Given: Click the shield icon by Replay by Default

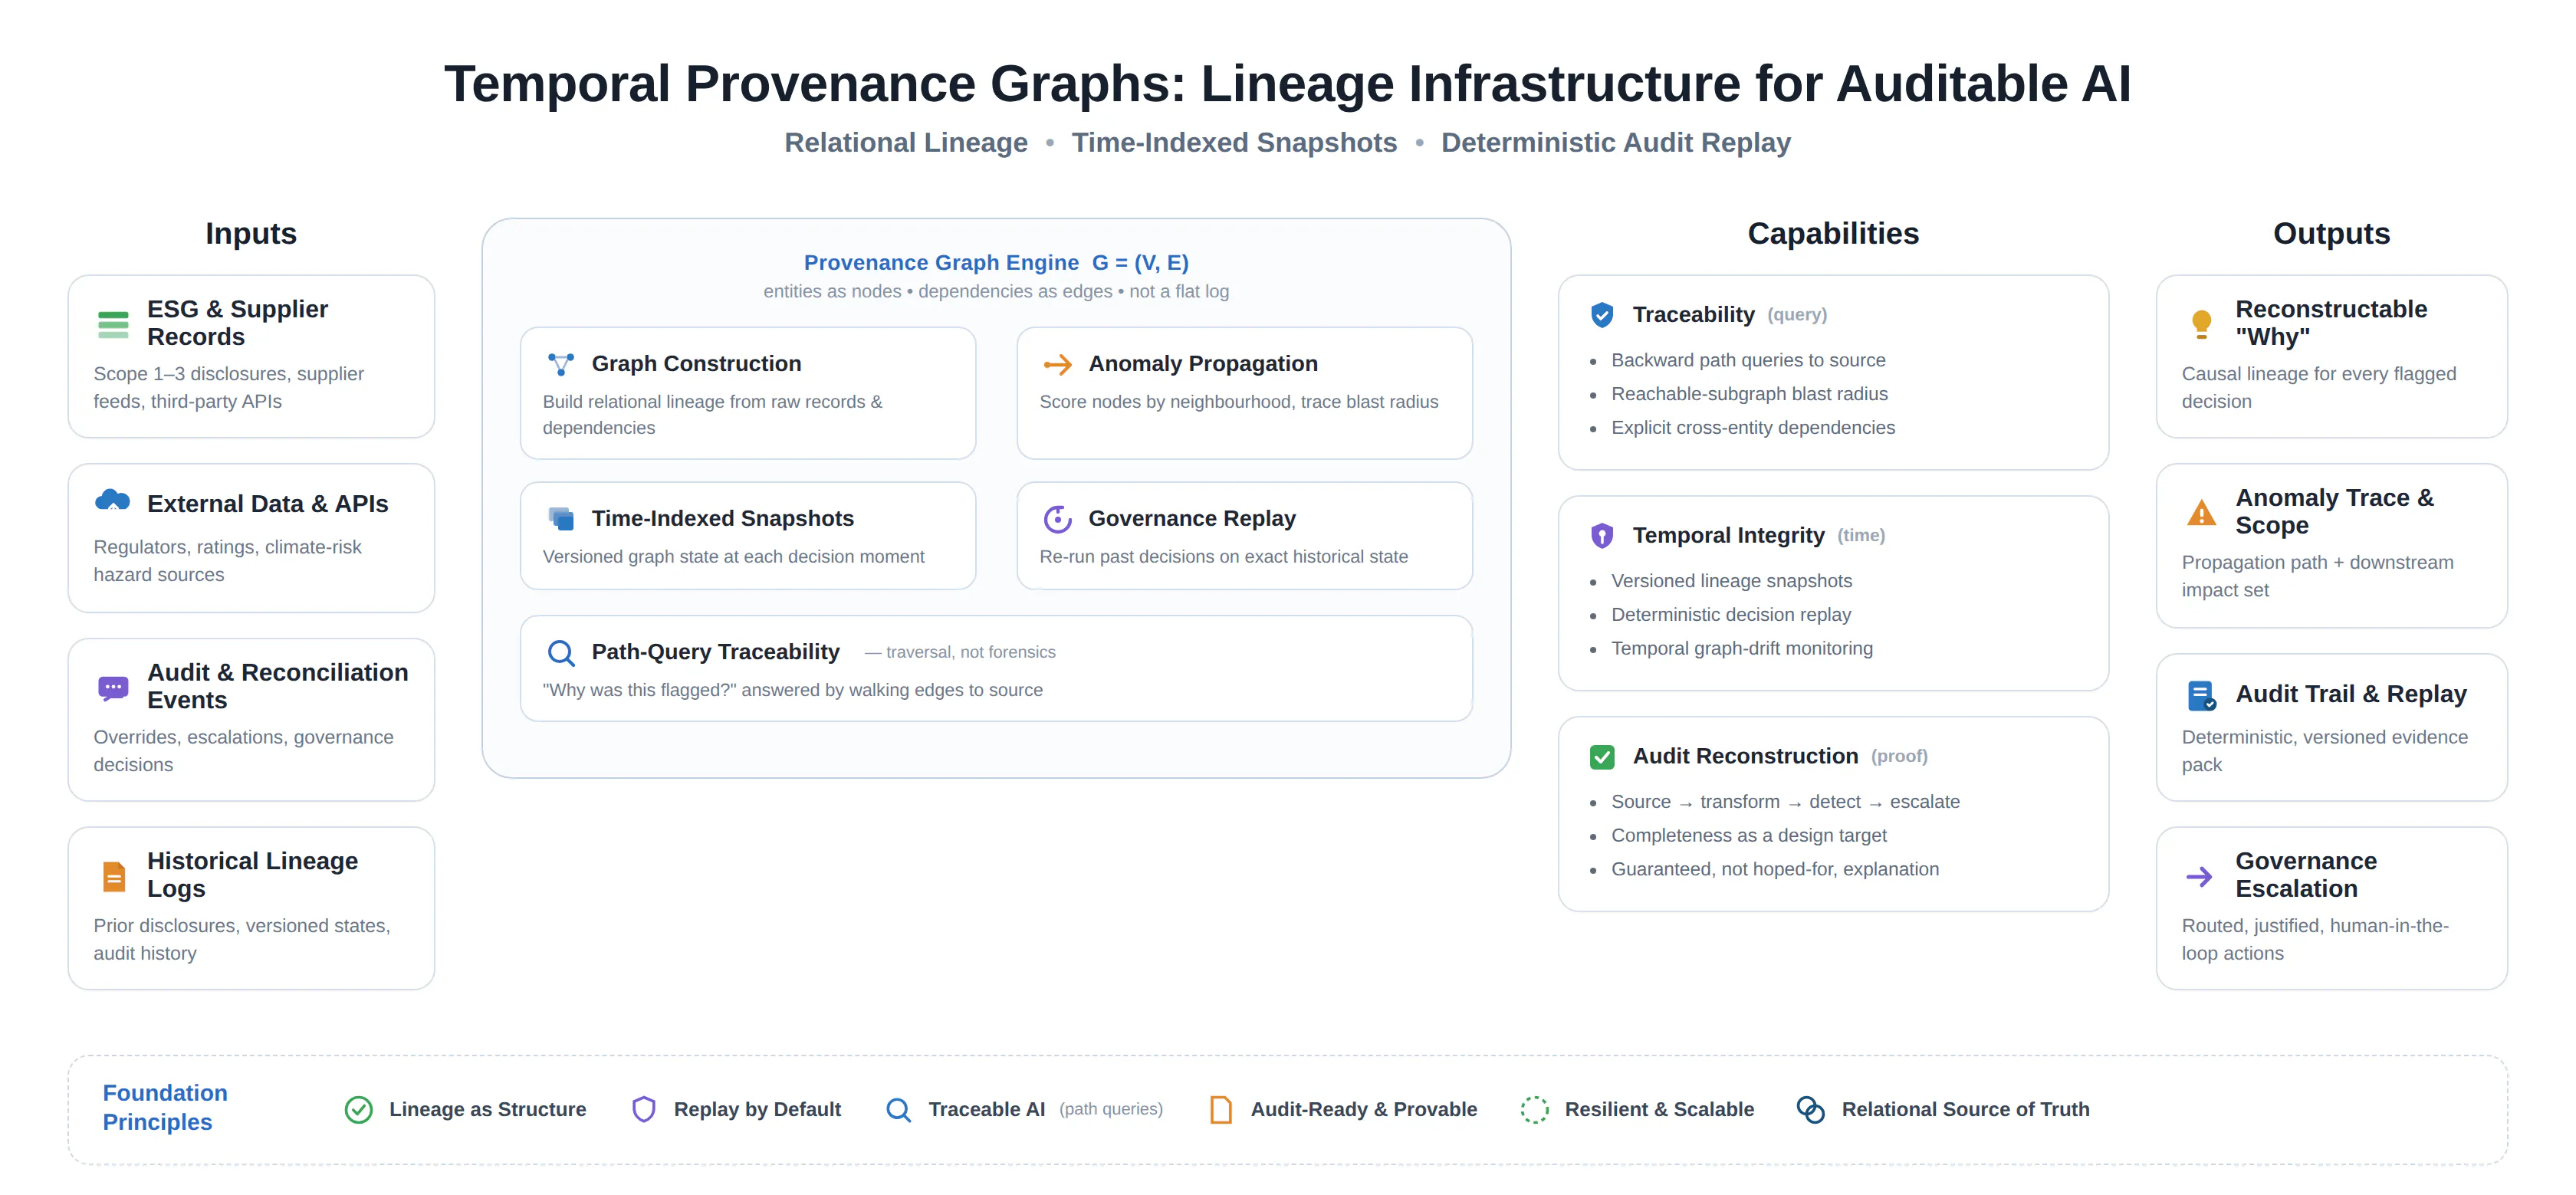Looking at the screenshot, I should pyautogui.click(x=644, y=1110).
